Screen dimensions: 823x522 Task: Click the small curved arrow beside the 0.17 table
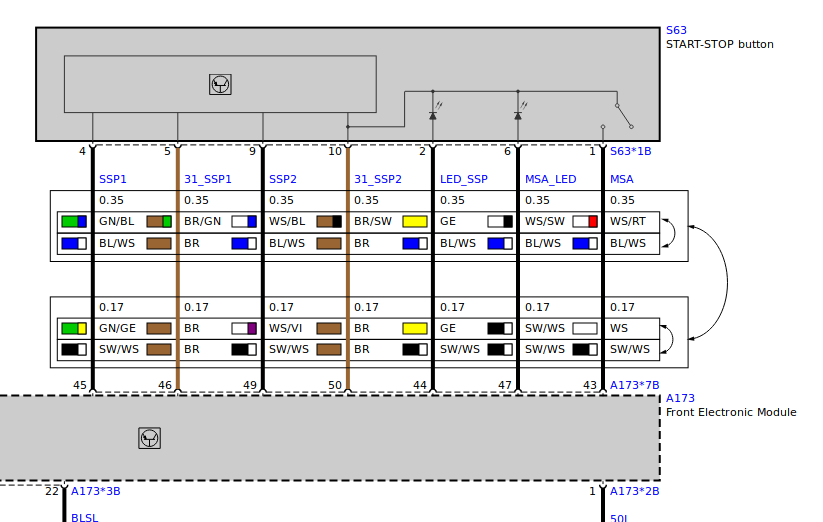click(670, 339)
